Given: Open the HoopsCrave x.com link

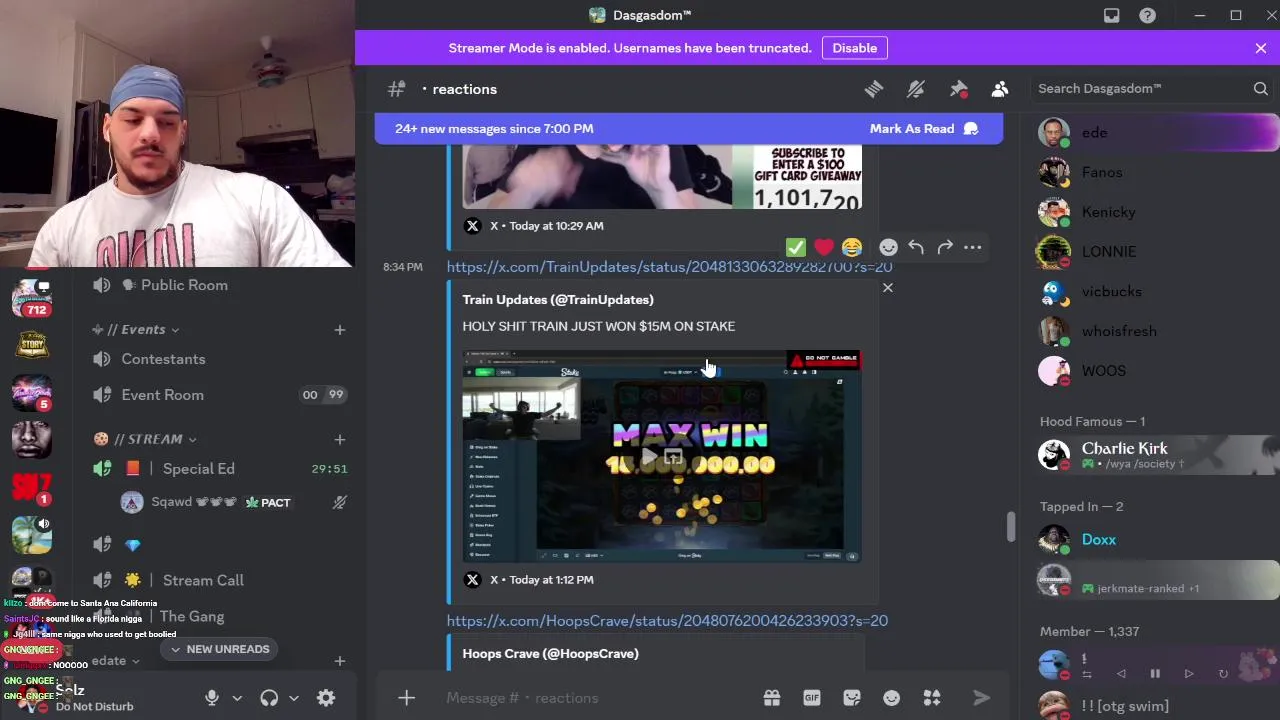Looking at the screenshot, I should (x=667, y=621).
